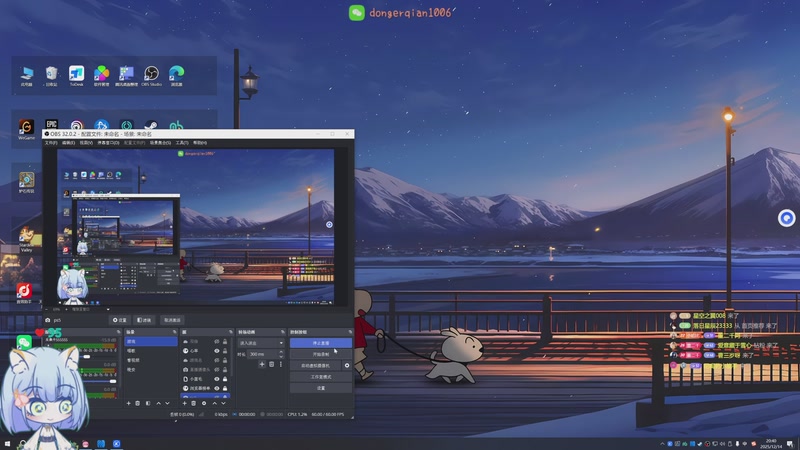The height and width of the screenshot is (450, 800).
Task: Toggle the lock on the camera-icon source row
Action: coord(225,370)
